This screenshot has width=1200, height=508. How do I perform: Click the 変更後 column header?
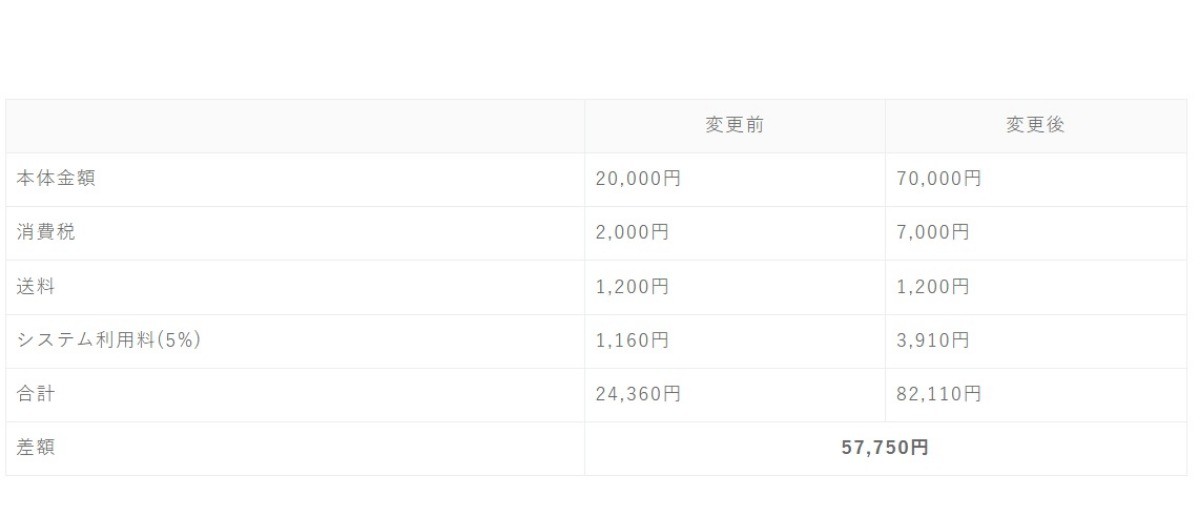point(1035,126)
